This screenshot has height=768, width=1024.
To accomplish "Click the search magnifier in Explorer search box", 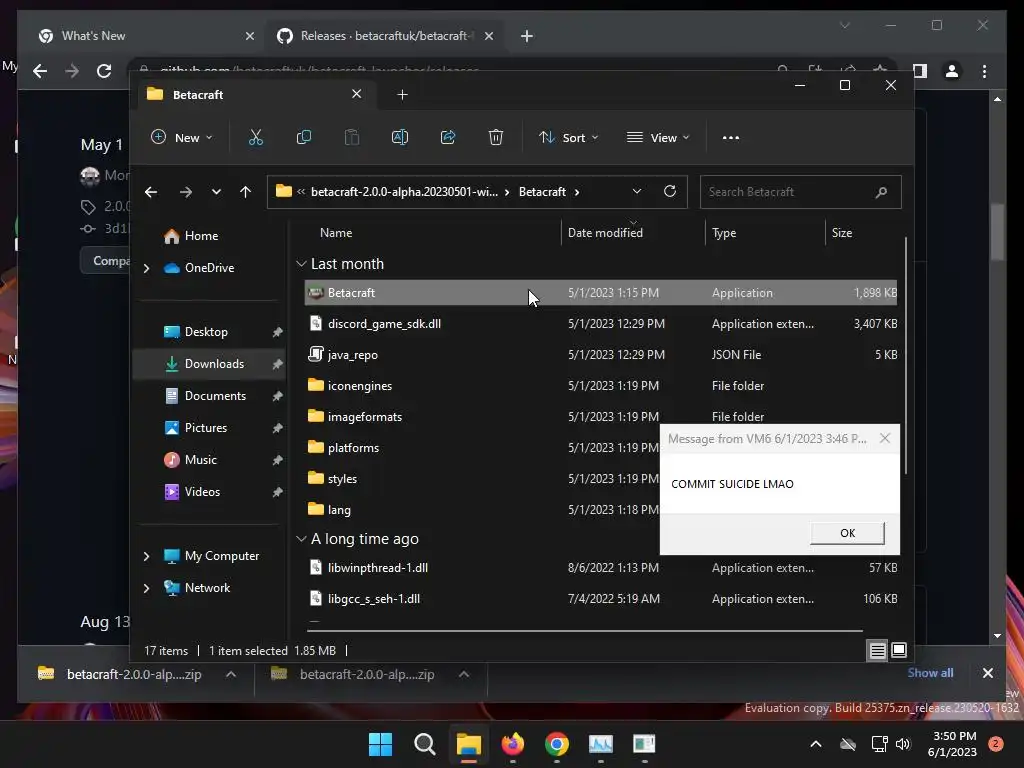I will point(881,192).
